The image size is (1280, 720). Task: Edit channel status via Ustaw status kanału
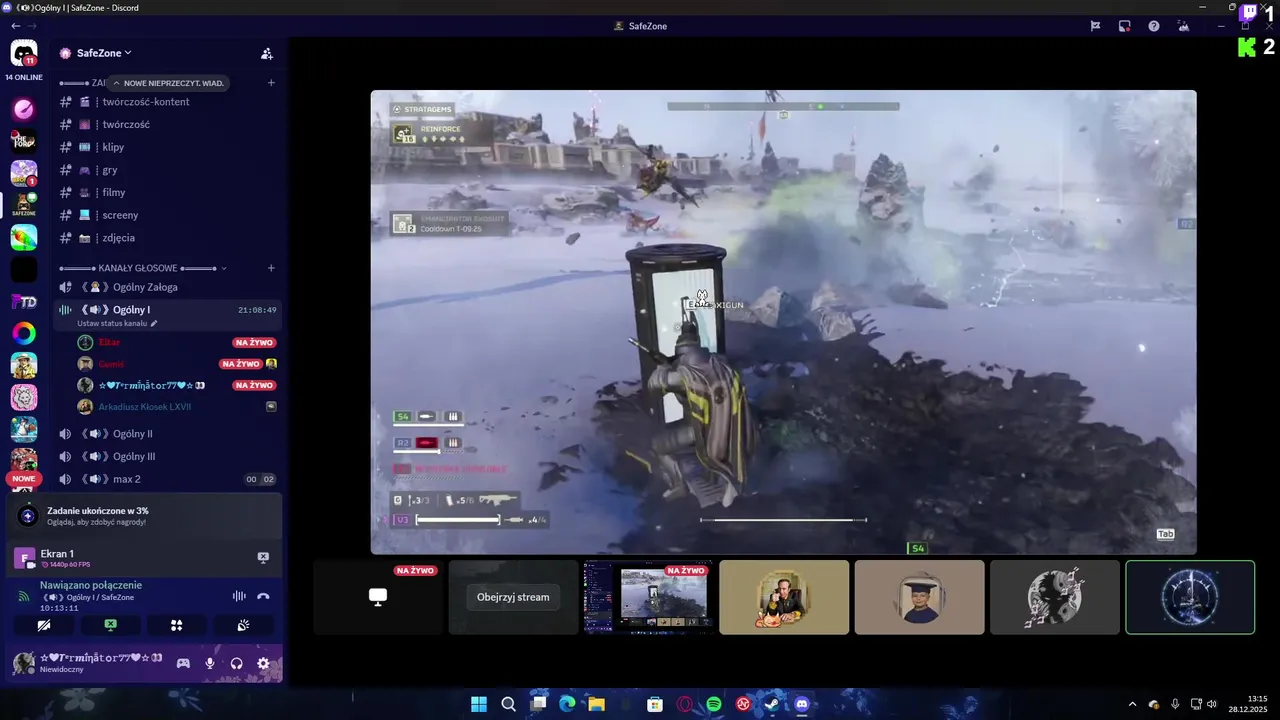[x=117, y=324]
